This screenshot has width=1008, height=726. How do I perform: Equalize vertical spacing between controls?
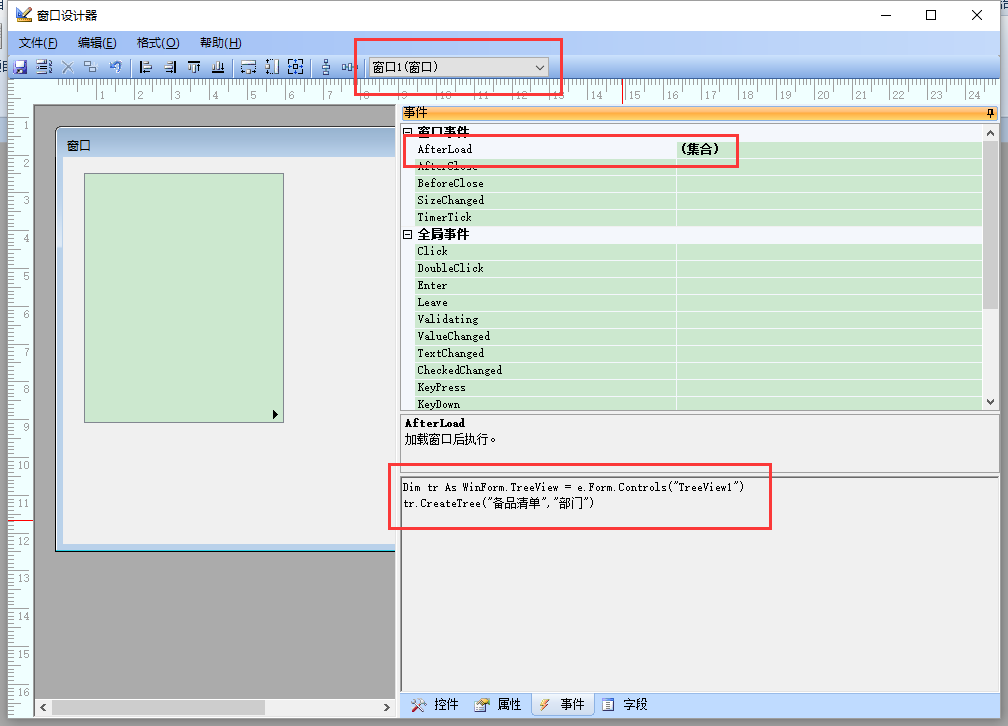pyautogui.click(x=326, y=67)
